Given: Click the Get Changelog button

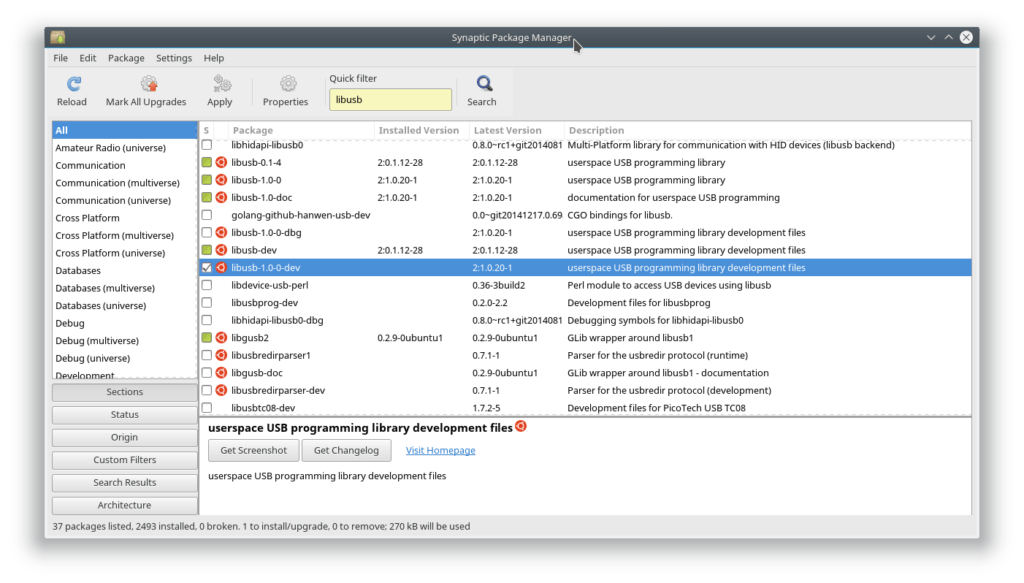Looking at the screenshot, I should (346, 450).
